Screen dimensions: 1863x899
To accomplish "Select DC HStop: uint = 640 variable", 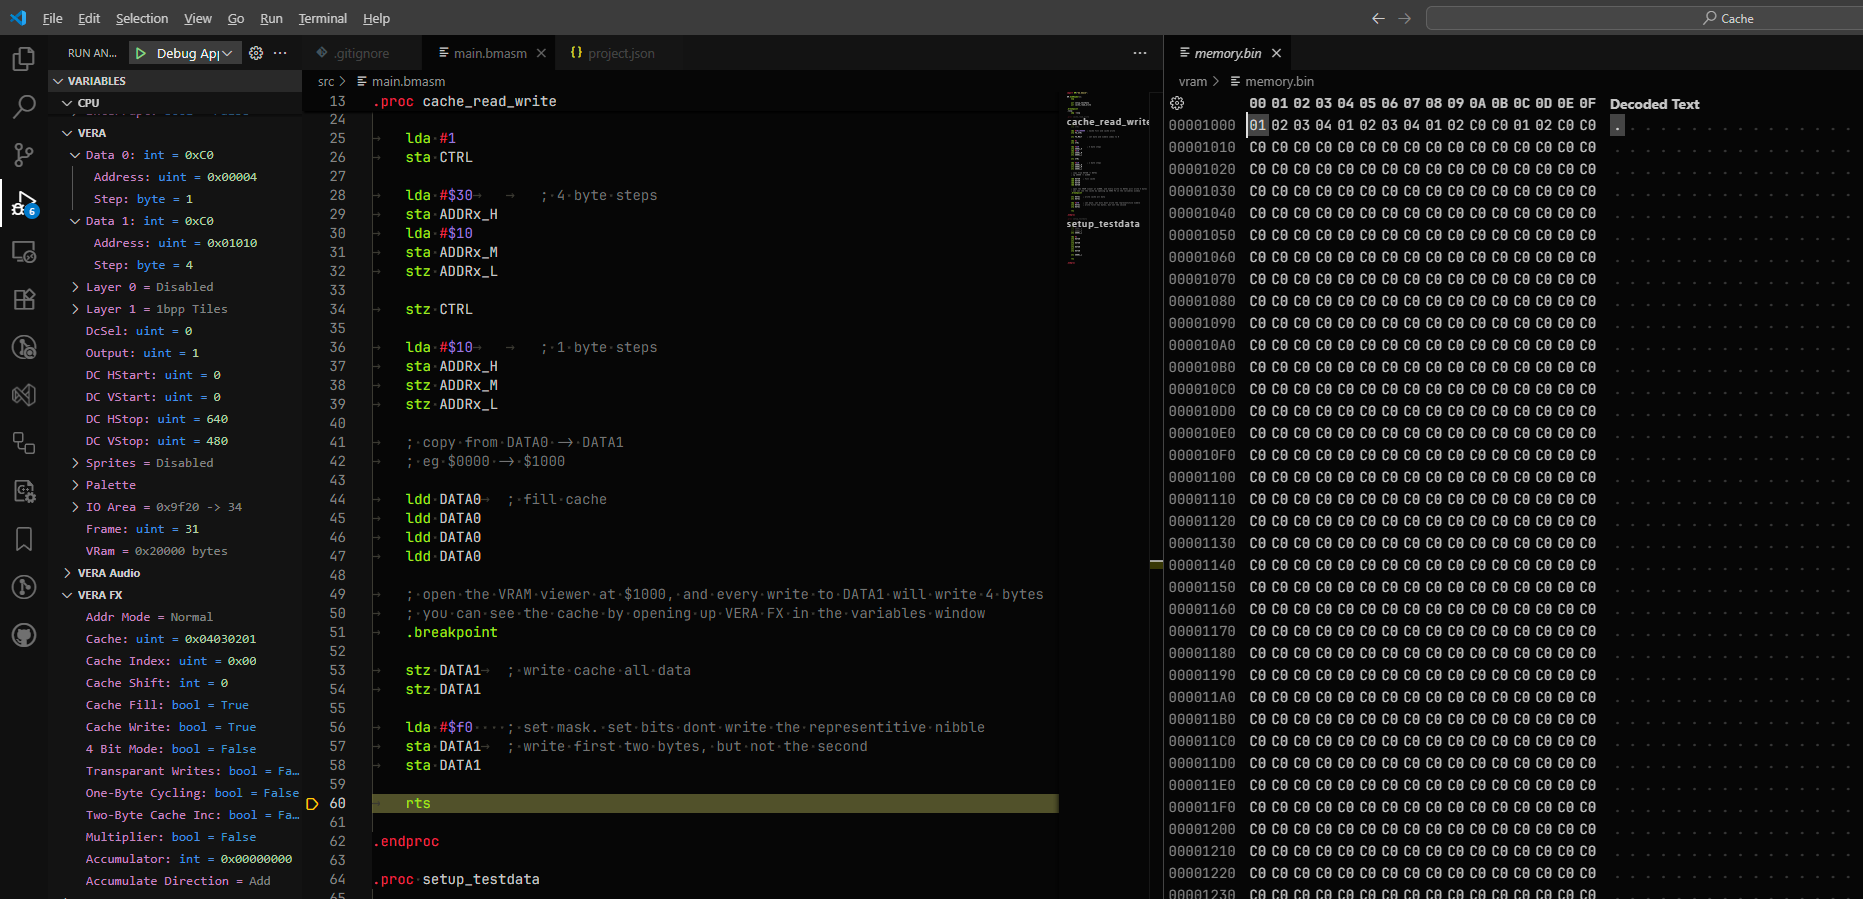I will [157, 419].
